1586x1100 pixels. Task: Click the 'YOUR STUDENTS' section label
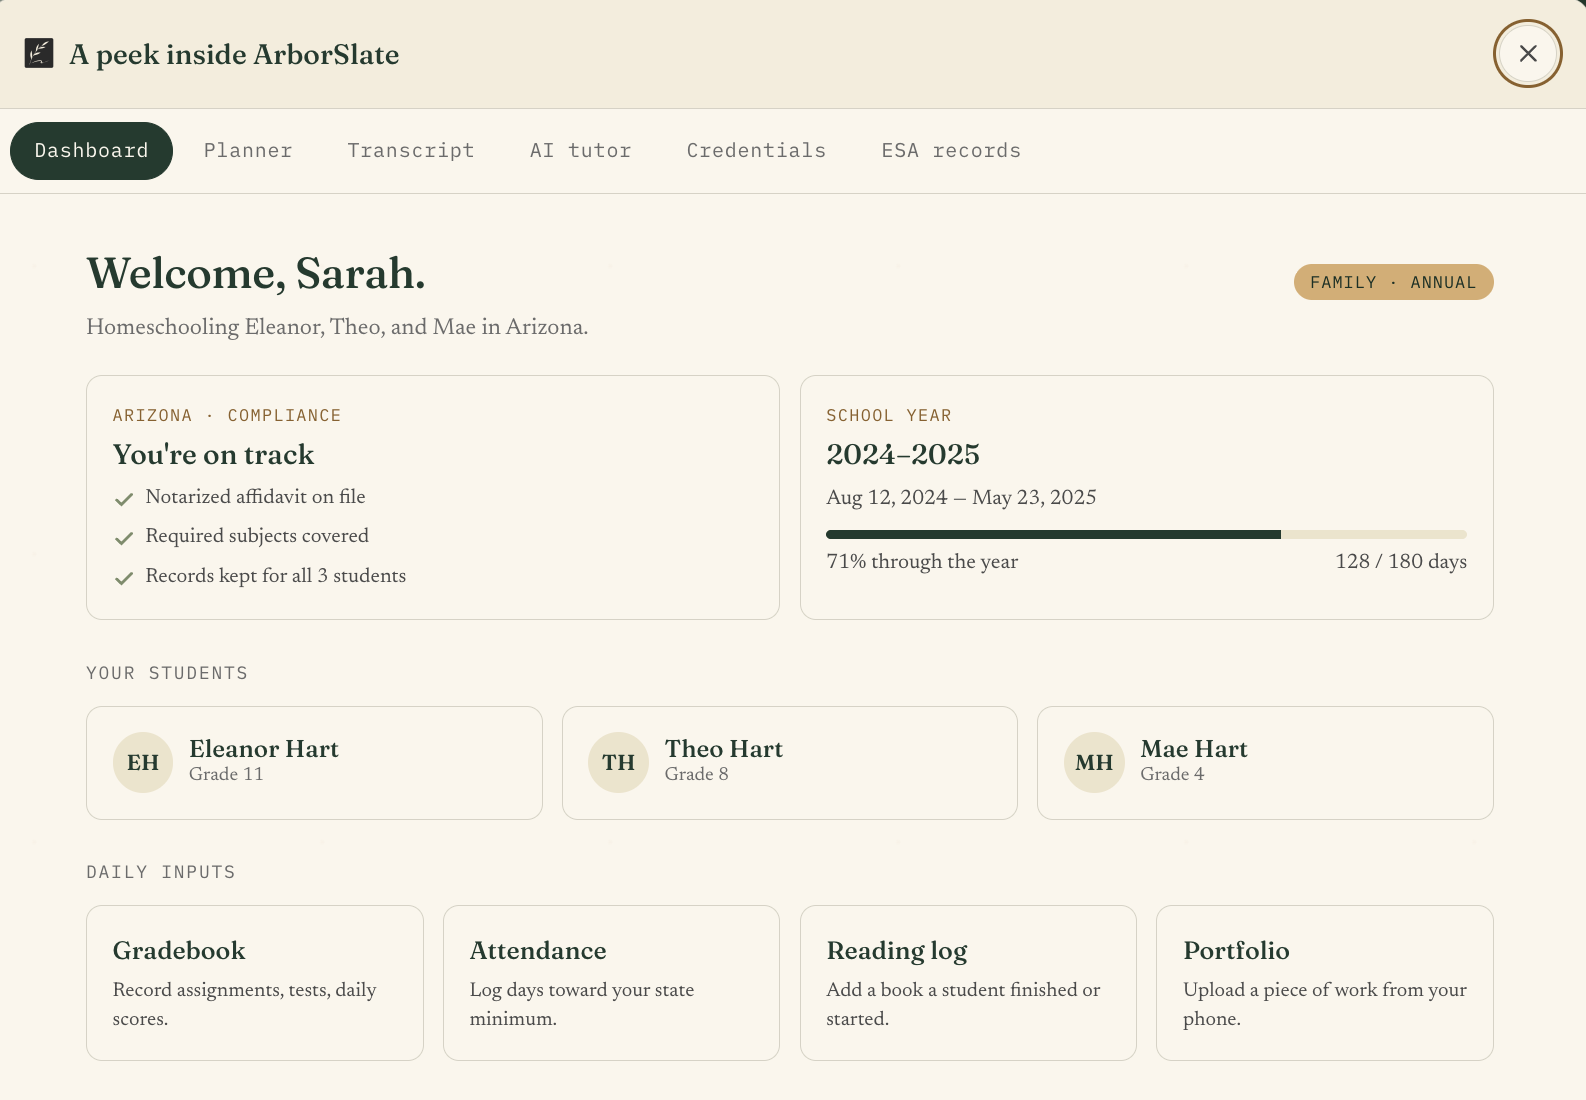(x=167, y=673)
